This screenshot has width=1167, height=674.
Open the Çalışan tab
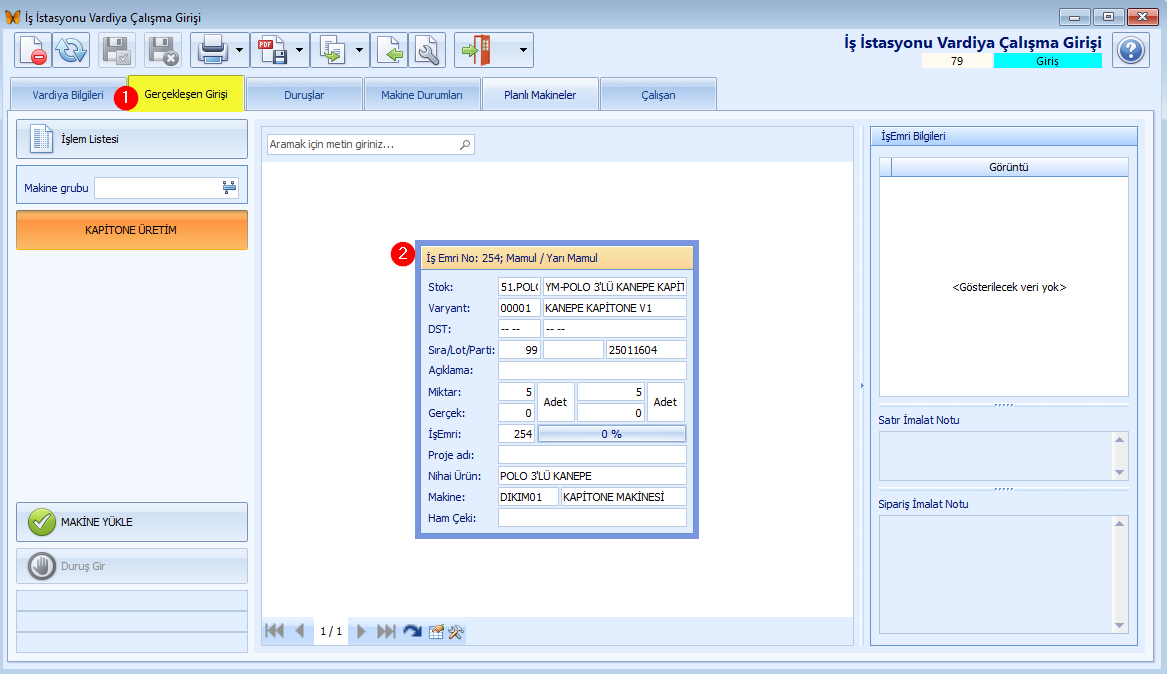coord(659,95)
